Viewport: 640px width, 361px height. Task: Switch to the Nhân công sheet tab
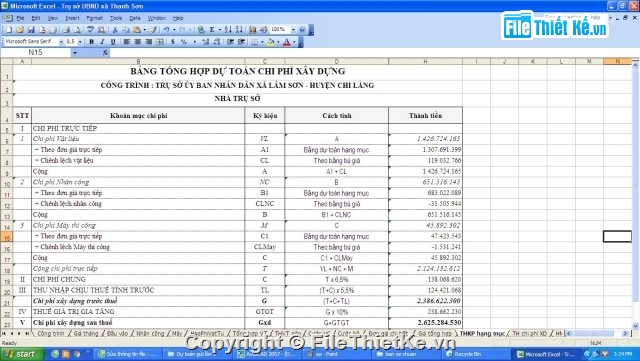[x=150, y=334]
